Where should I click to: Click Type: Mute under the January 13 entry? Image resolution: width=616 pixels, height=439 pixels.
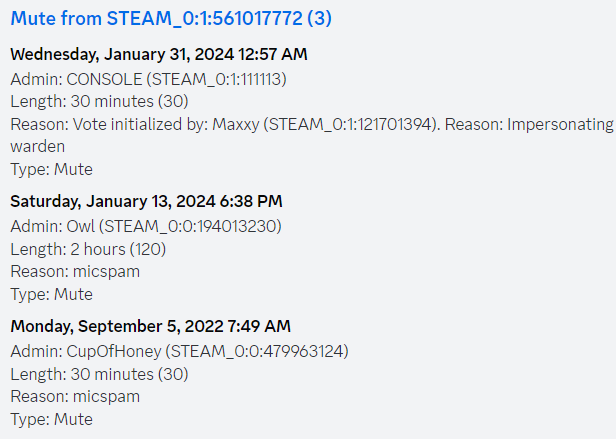(51, 294)
